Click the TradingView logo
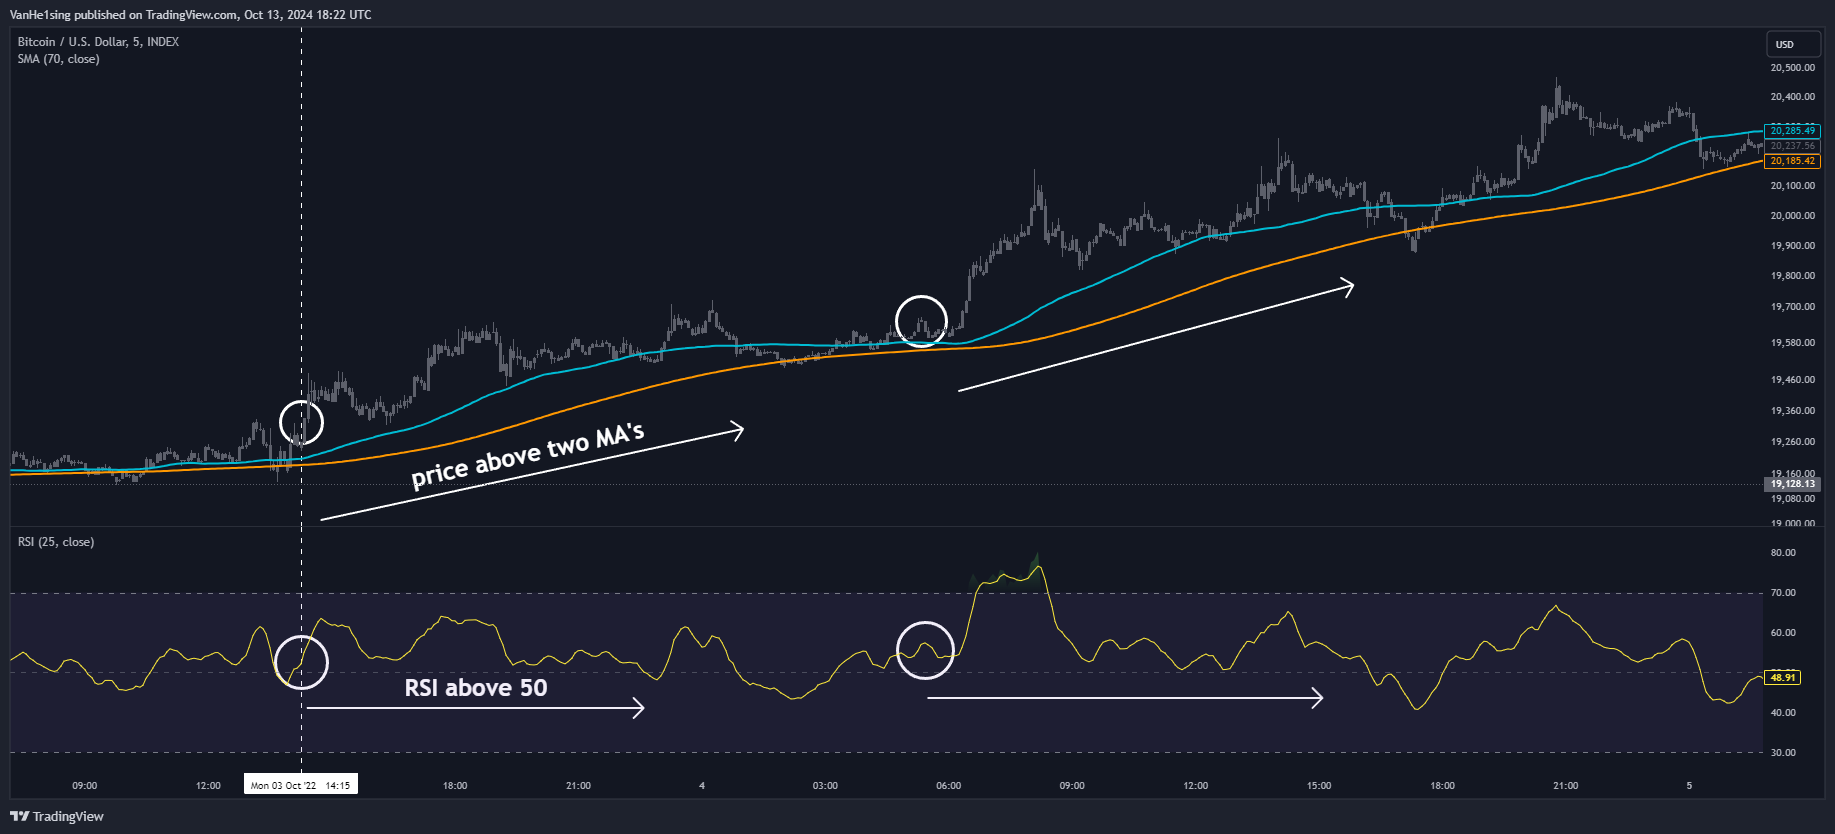This screenshot has width=1835, height=834. pos(57,816)
